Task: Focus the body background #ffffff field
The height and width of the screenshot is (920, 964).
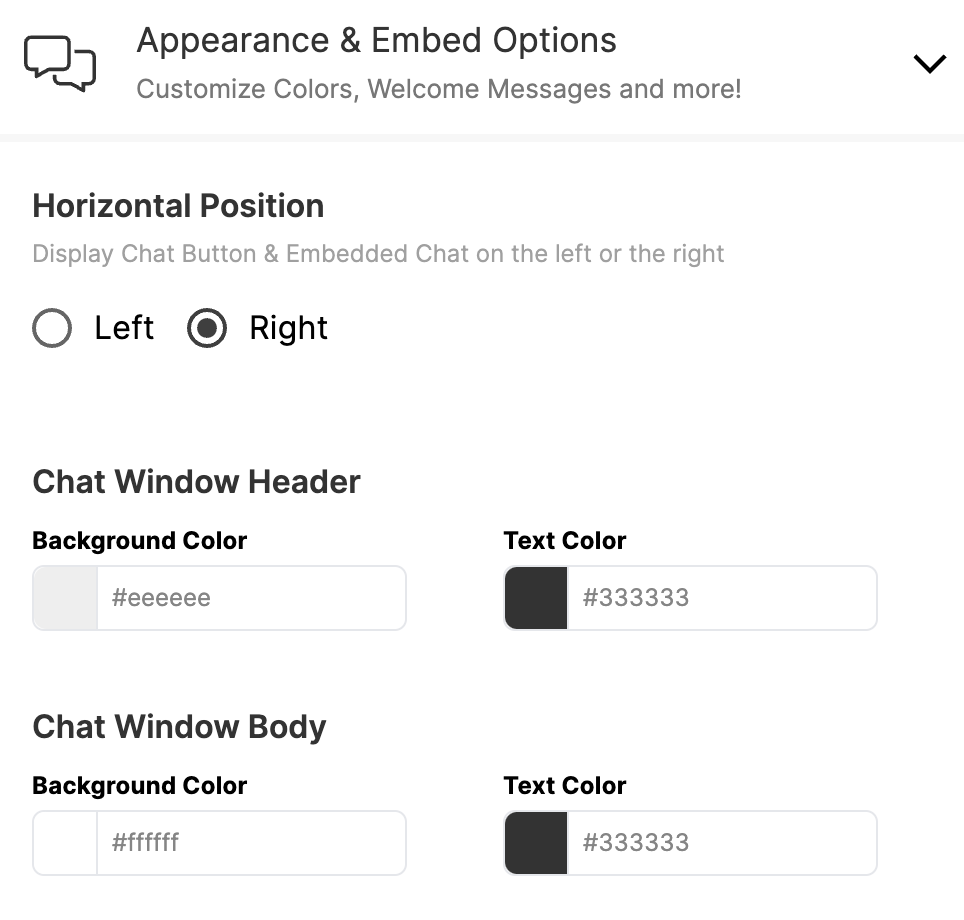Action: [x=251, y=843]
